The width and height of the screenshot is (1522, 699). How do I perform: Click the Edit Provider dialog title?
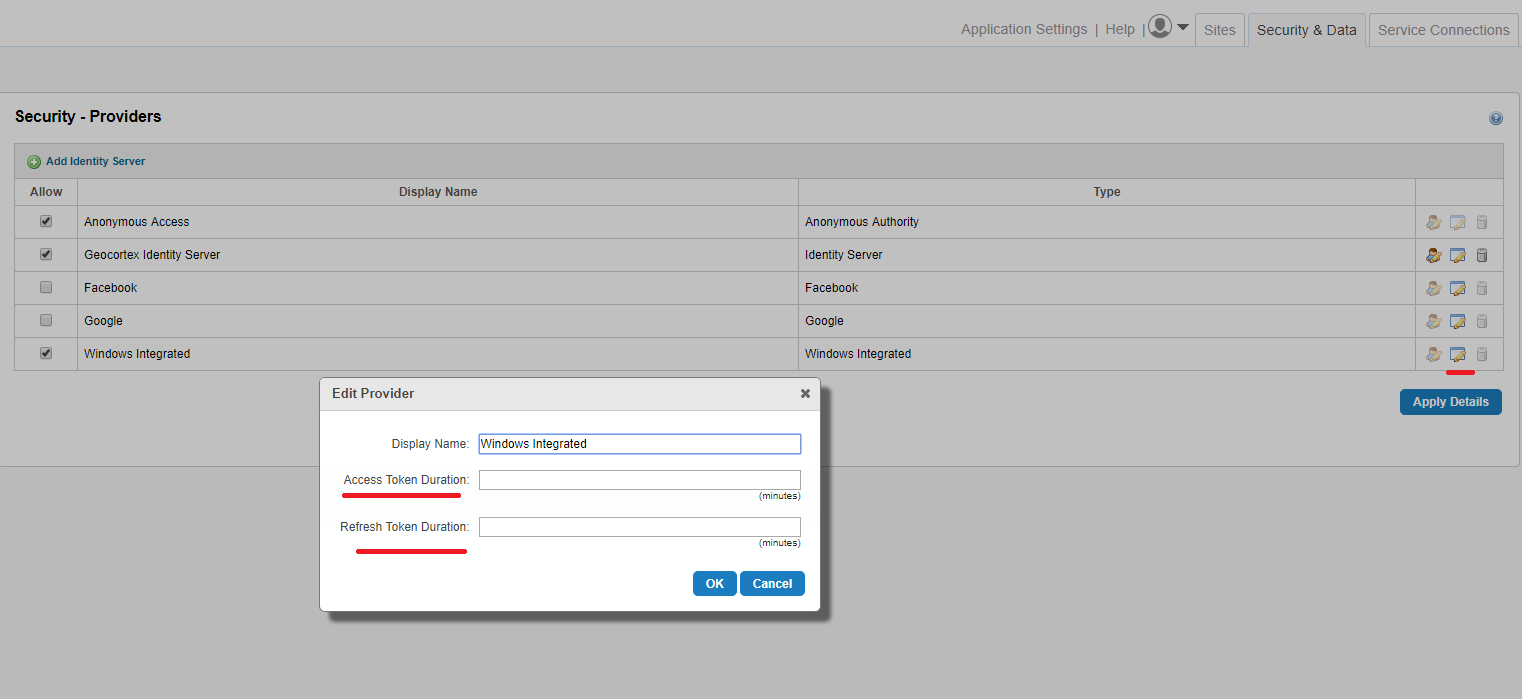pyautogui.click(x=373, y=394)
